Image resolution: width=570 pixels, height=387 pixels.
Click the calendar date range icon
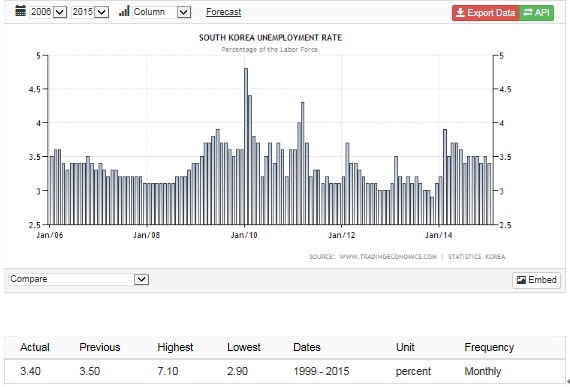(x=20, y=11)
